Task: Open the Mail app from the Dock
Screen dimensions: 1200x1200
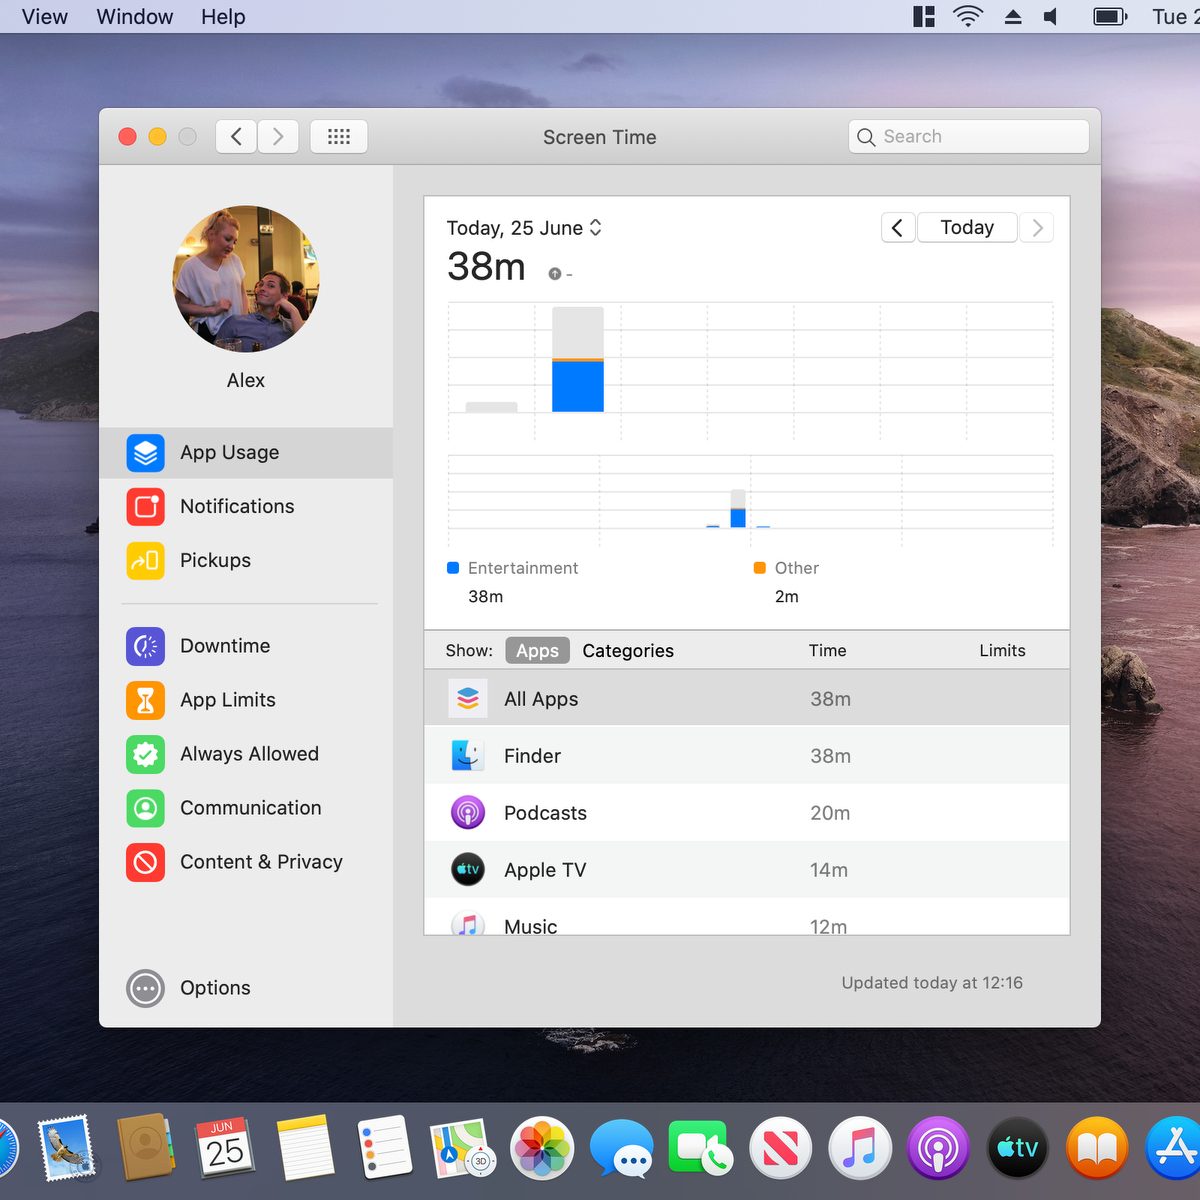Action: click(66, 1148)
